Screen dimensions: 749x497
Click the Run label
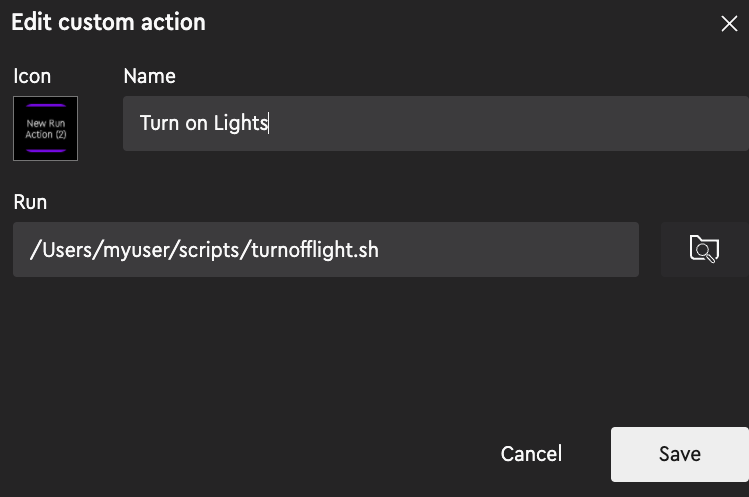(30, 202)
